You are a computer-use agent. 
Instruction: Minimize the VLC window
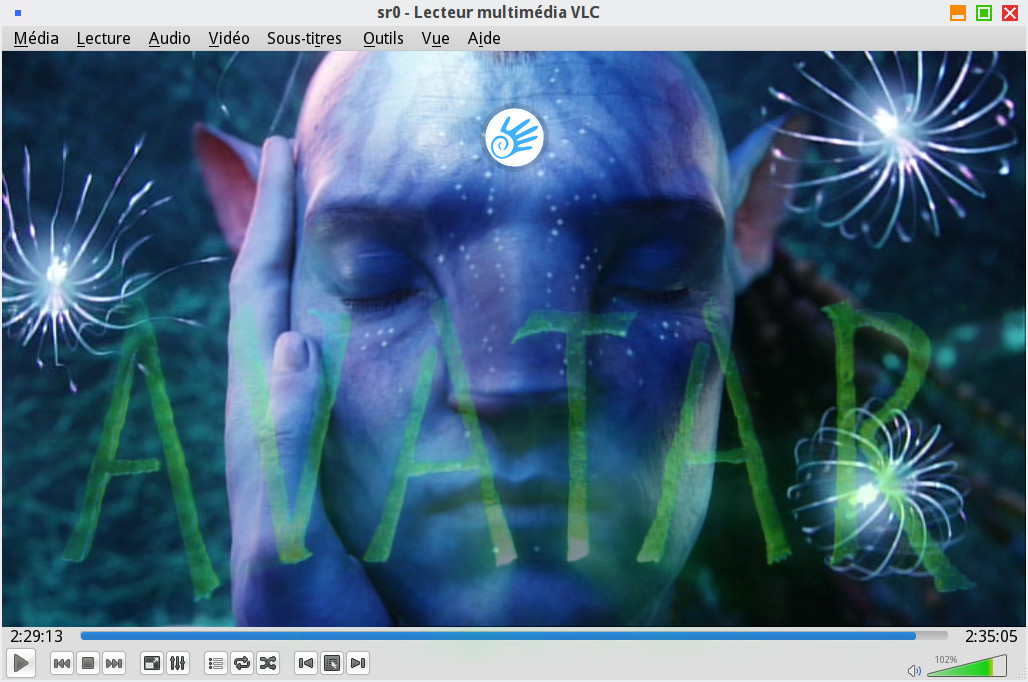[x=958, y=12]
